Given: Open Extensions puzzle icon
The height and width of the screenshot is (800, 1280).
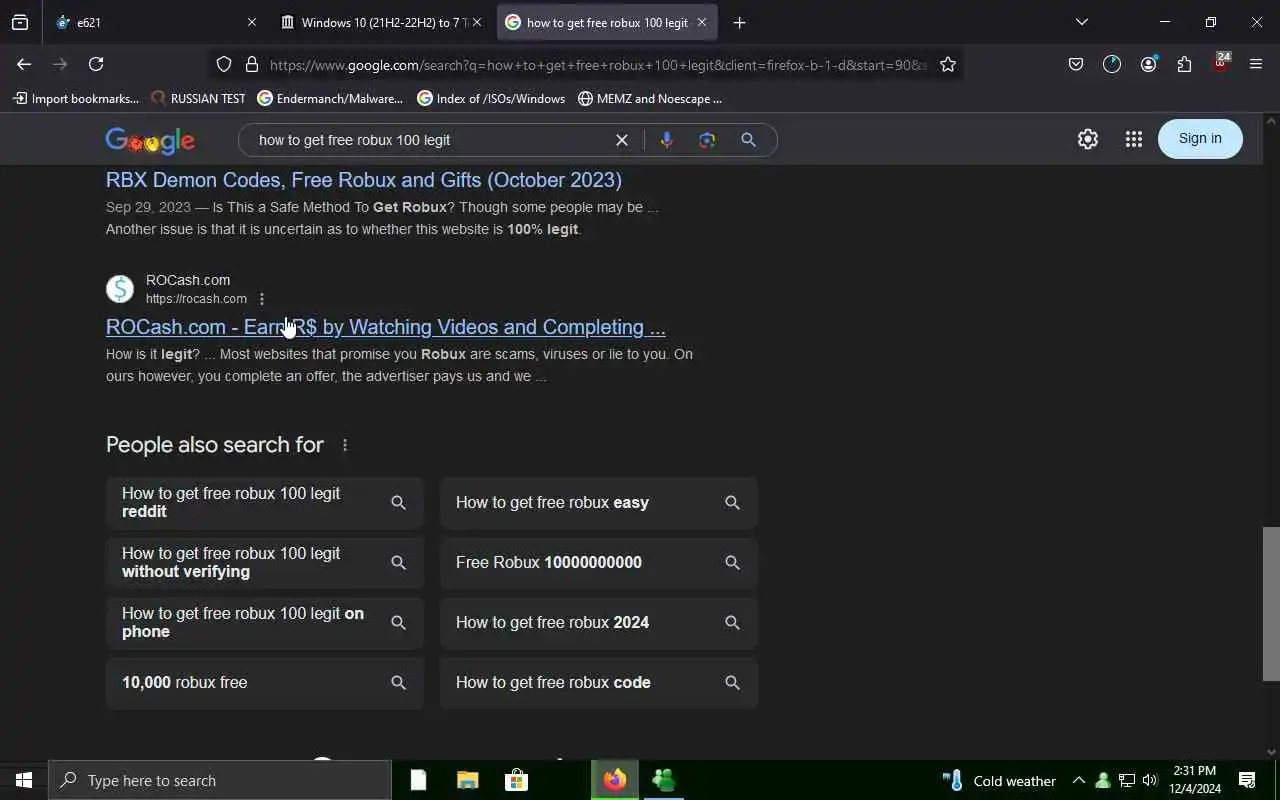Looking at the screenshot, I should (x=1184, y=64).
